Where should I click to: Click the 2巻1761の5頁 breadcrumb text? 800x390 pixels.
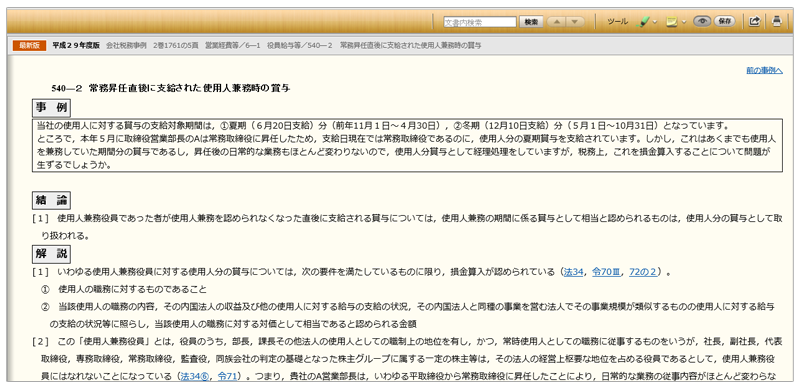(x=176, y=45)
